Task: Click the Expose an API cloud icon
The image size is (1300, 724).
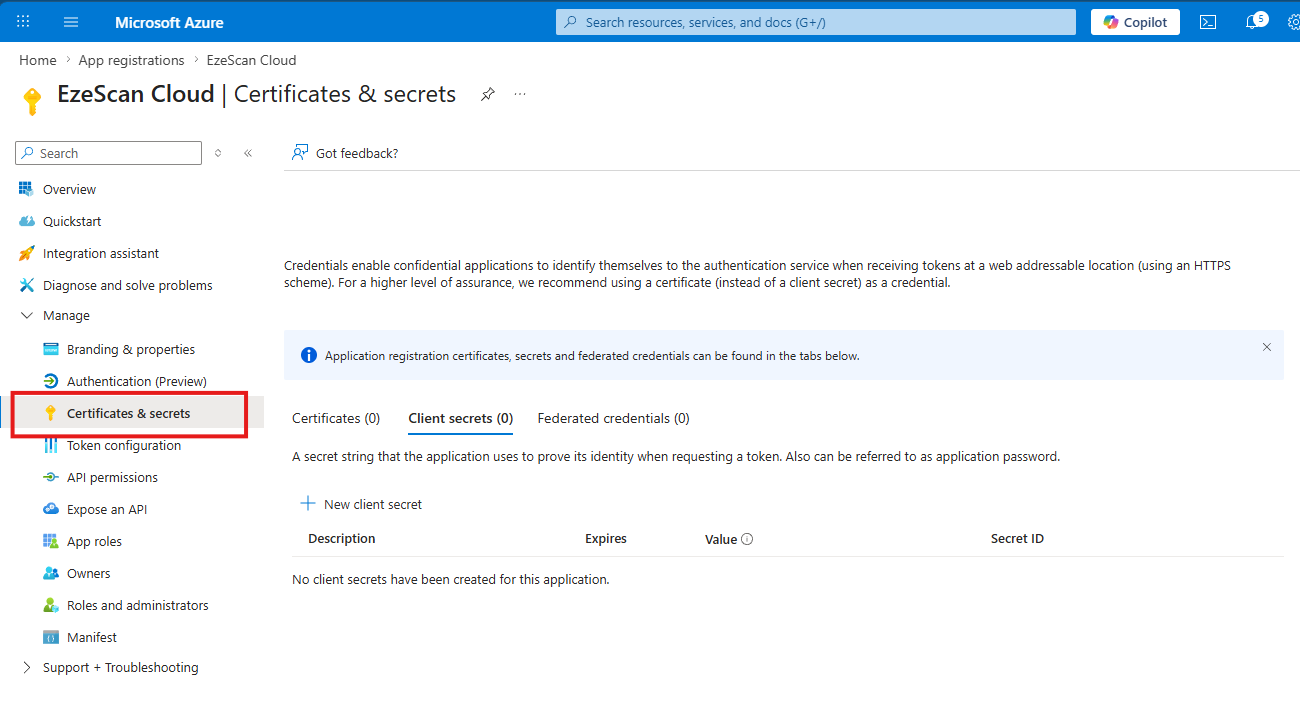Action: (x=50, y=509)
